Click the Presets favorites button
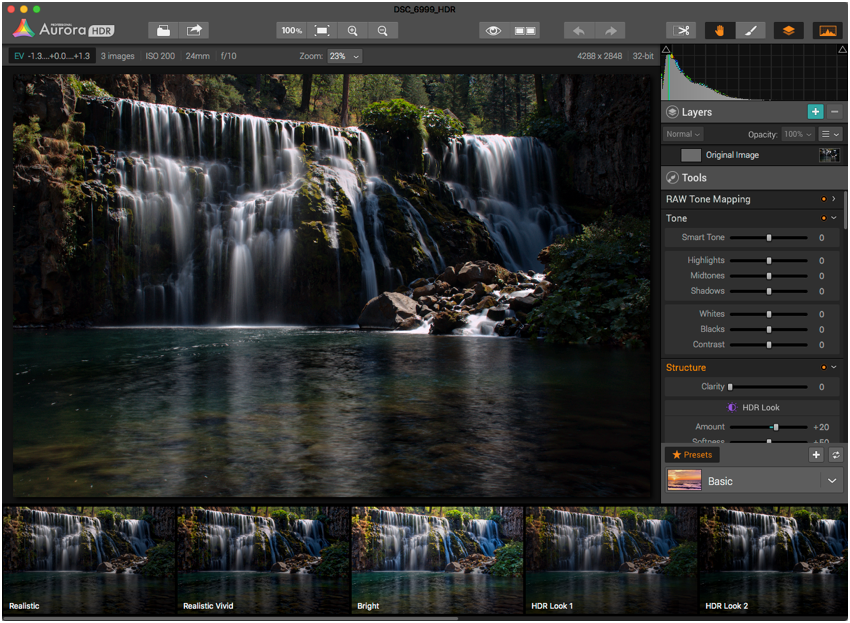This screenshot has height=623, width=850. point(692,455)
